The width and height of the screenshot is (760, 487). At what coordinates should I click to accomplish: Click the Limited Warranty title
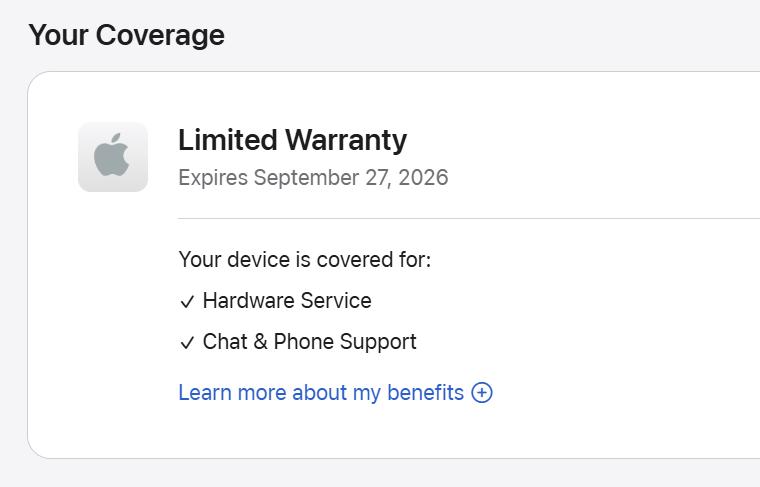point(292,140)
